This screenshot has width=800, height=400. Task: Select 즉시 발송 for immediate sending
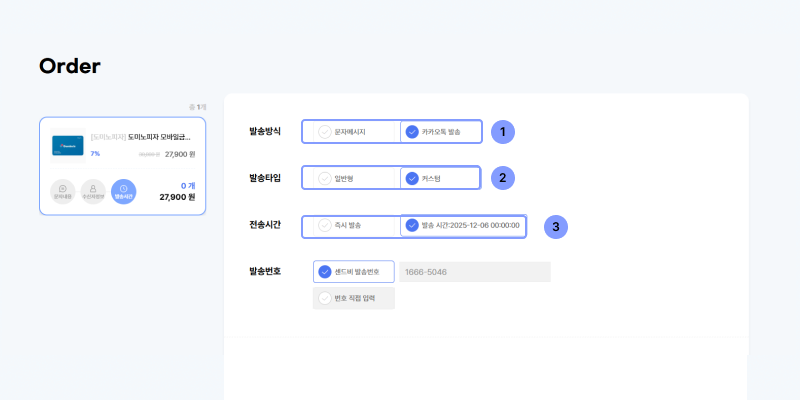[351, 225]
